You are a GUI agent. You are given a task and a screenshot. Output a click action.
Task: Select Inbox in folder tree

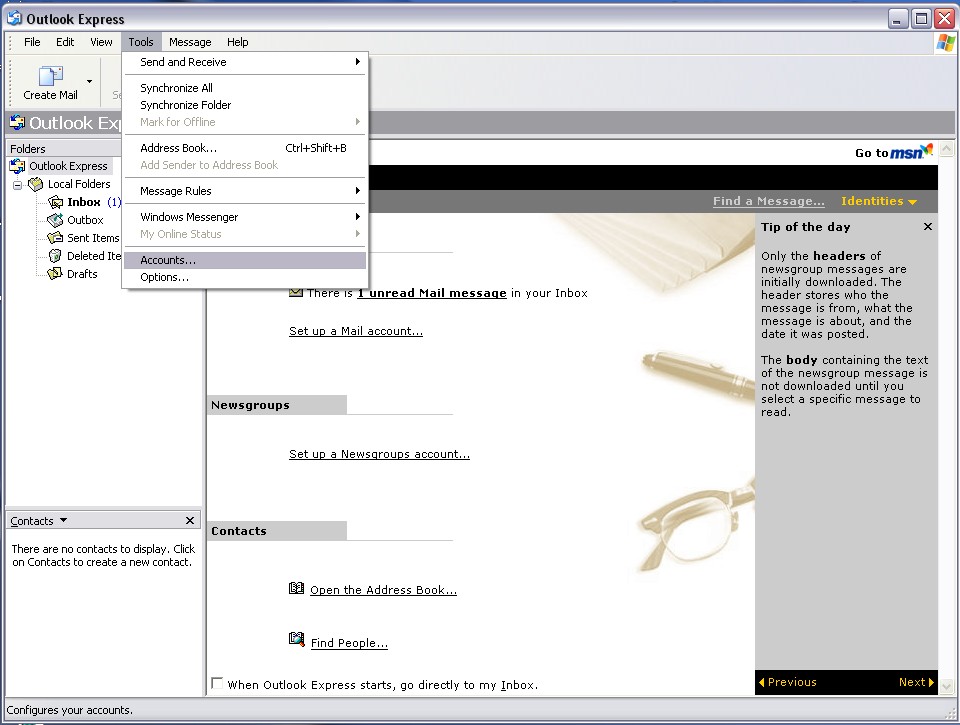(84, 202)
